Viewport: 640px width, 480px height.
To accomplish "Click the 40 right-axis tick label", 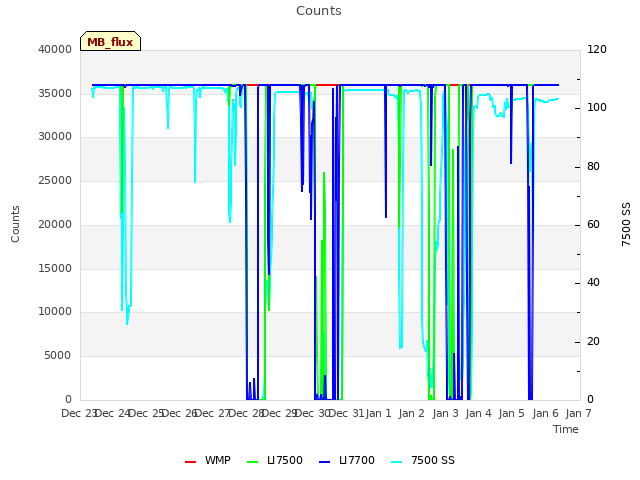I will pos(593,282).
